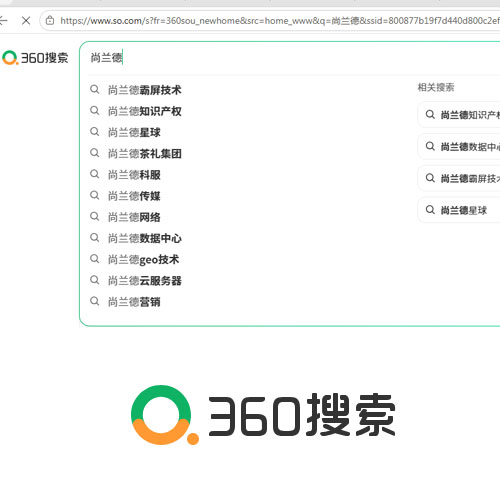Viewport: 500px width, 500px height.
Task: Select suggestion 尚兰德geo技术
Action: coord(143,259)
